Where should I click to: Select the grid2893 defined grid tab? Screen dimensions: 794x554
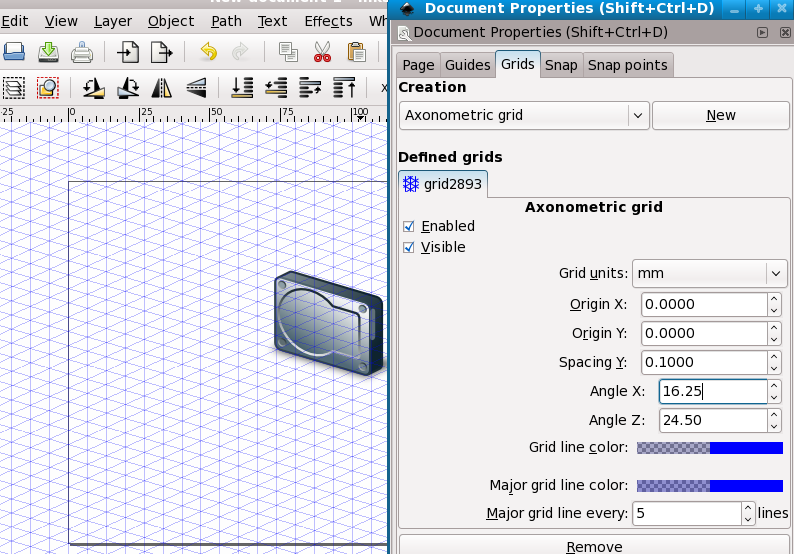[x=443, y=184]
